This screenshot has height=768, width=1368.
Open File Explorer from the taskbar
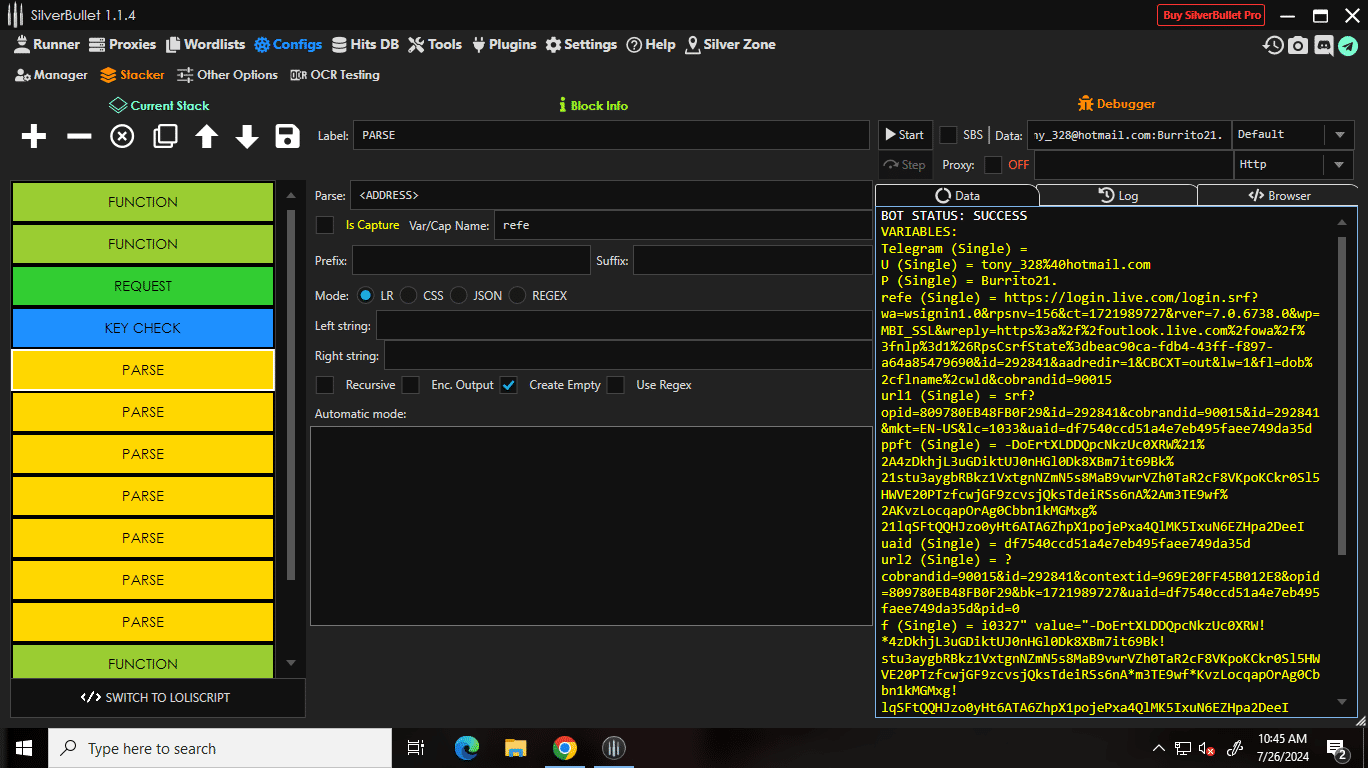[x=515, y=748]
